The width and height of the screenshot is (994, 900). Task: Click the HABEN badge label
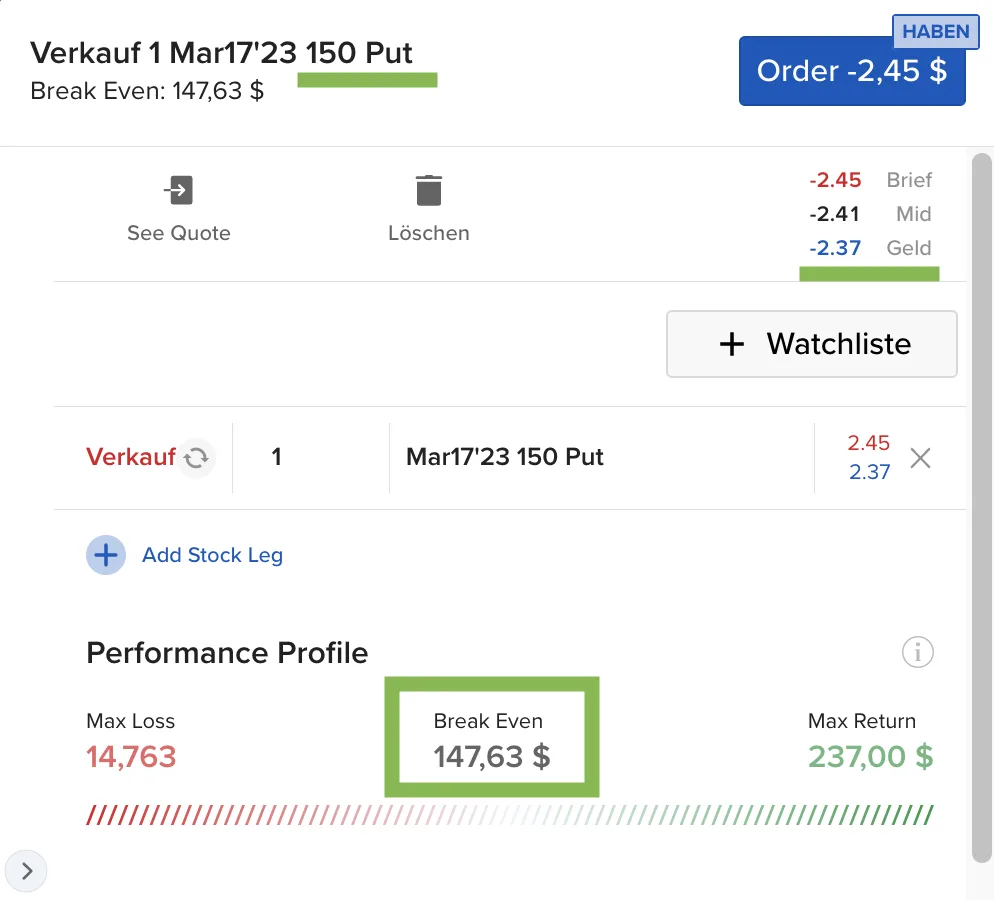coord(936,31)
